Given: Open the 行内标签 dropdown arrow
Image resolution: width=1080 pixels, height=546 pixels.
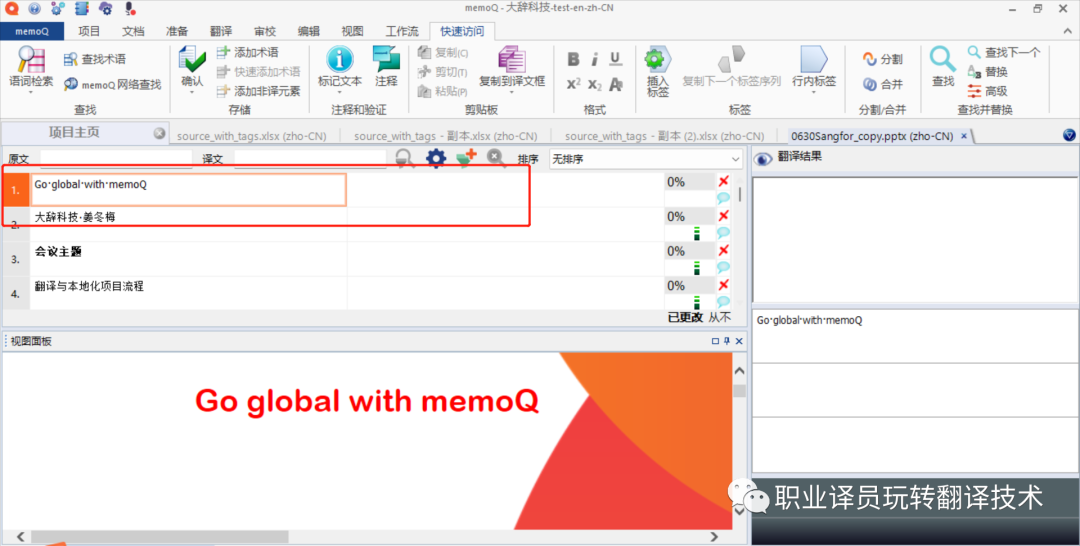Looking at the screenshot, I should coord(813,92).
